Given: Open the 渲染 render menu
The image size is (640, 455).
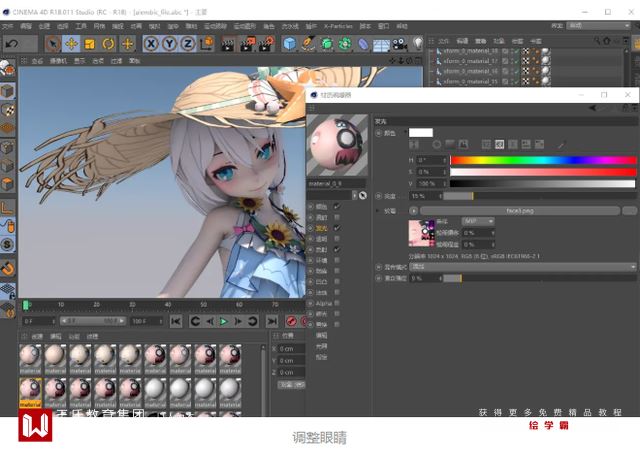Looking at the screenshot, I should click(173, 26).
